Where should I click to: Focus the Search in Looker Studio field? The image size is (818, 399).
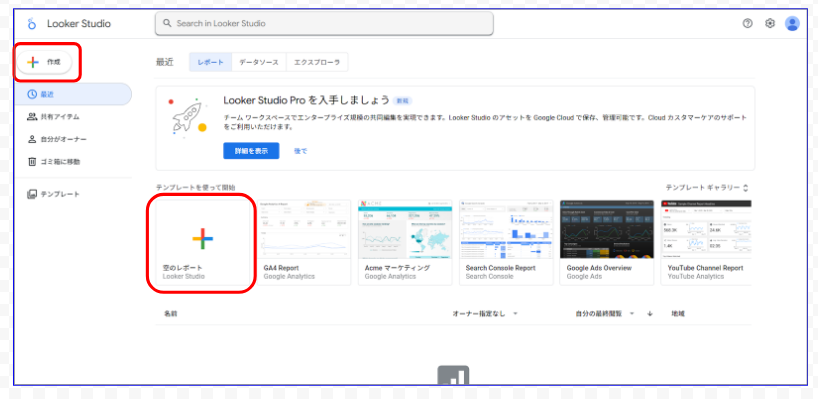point(324,23)
